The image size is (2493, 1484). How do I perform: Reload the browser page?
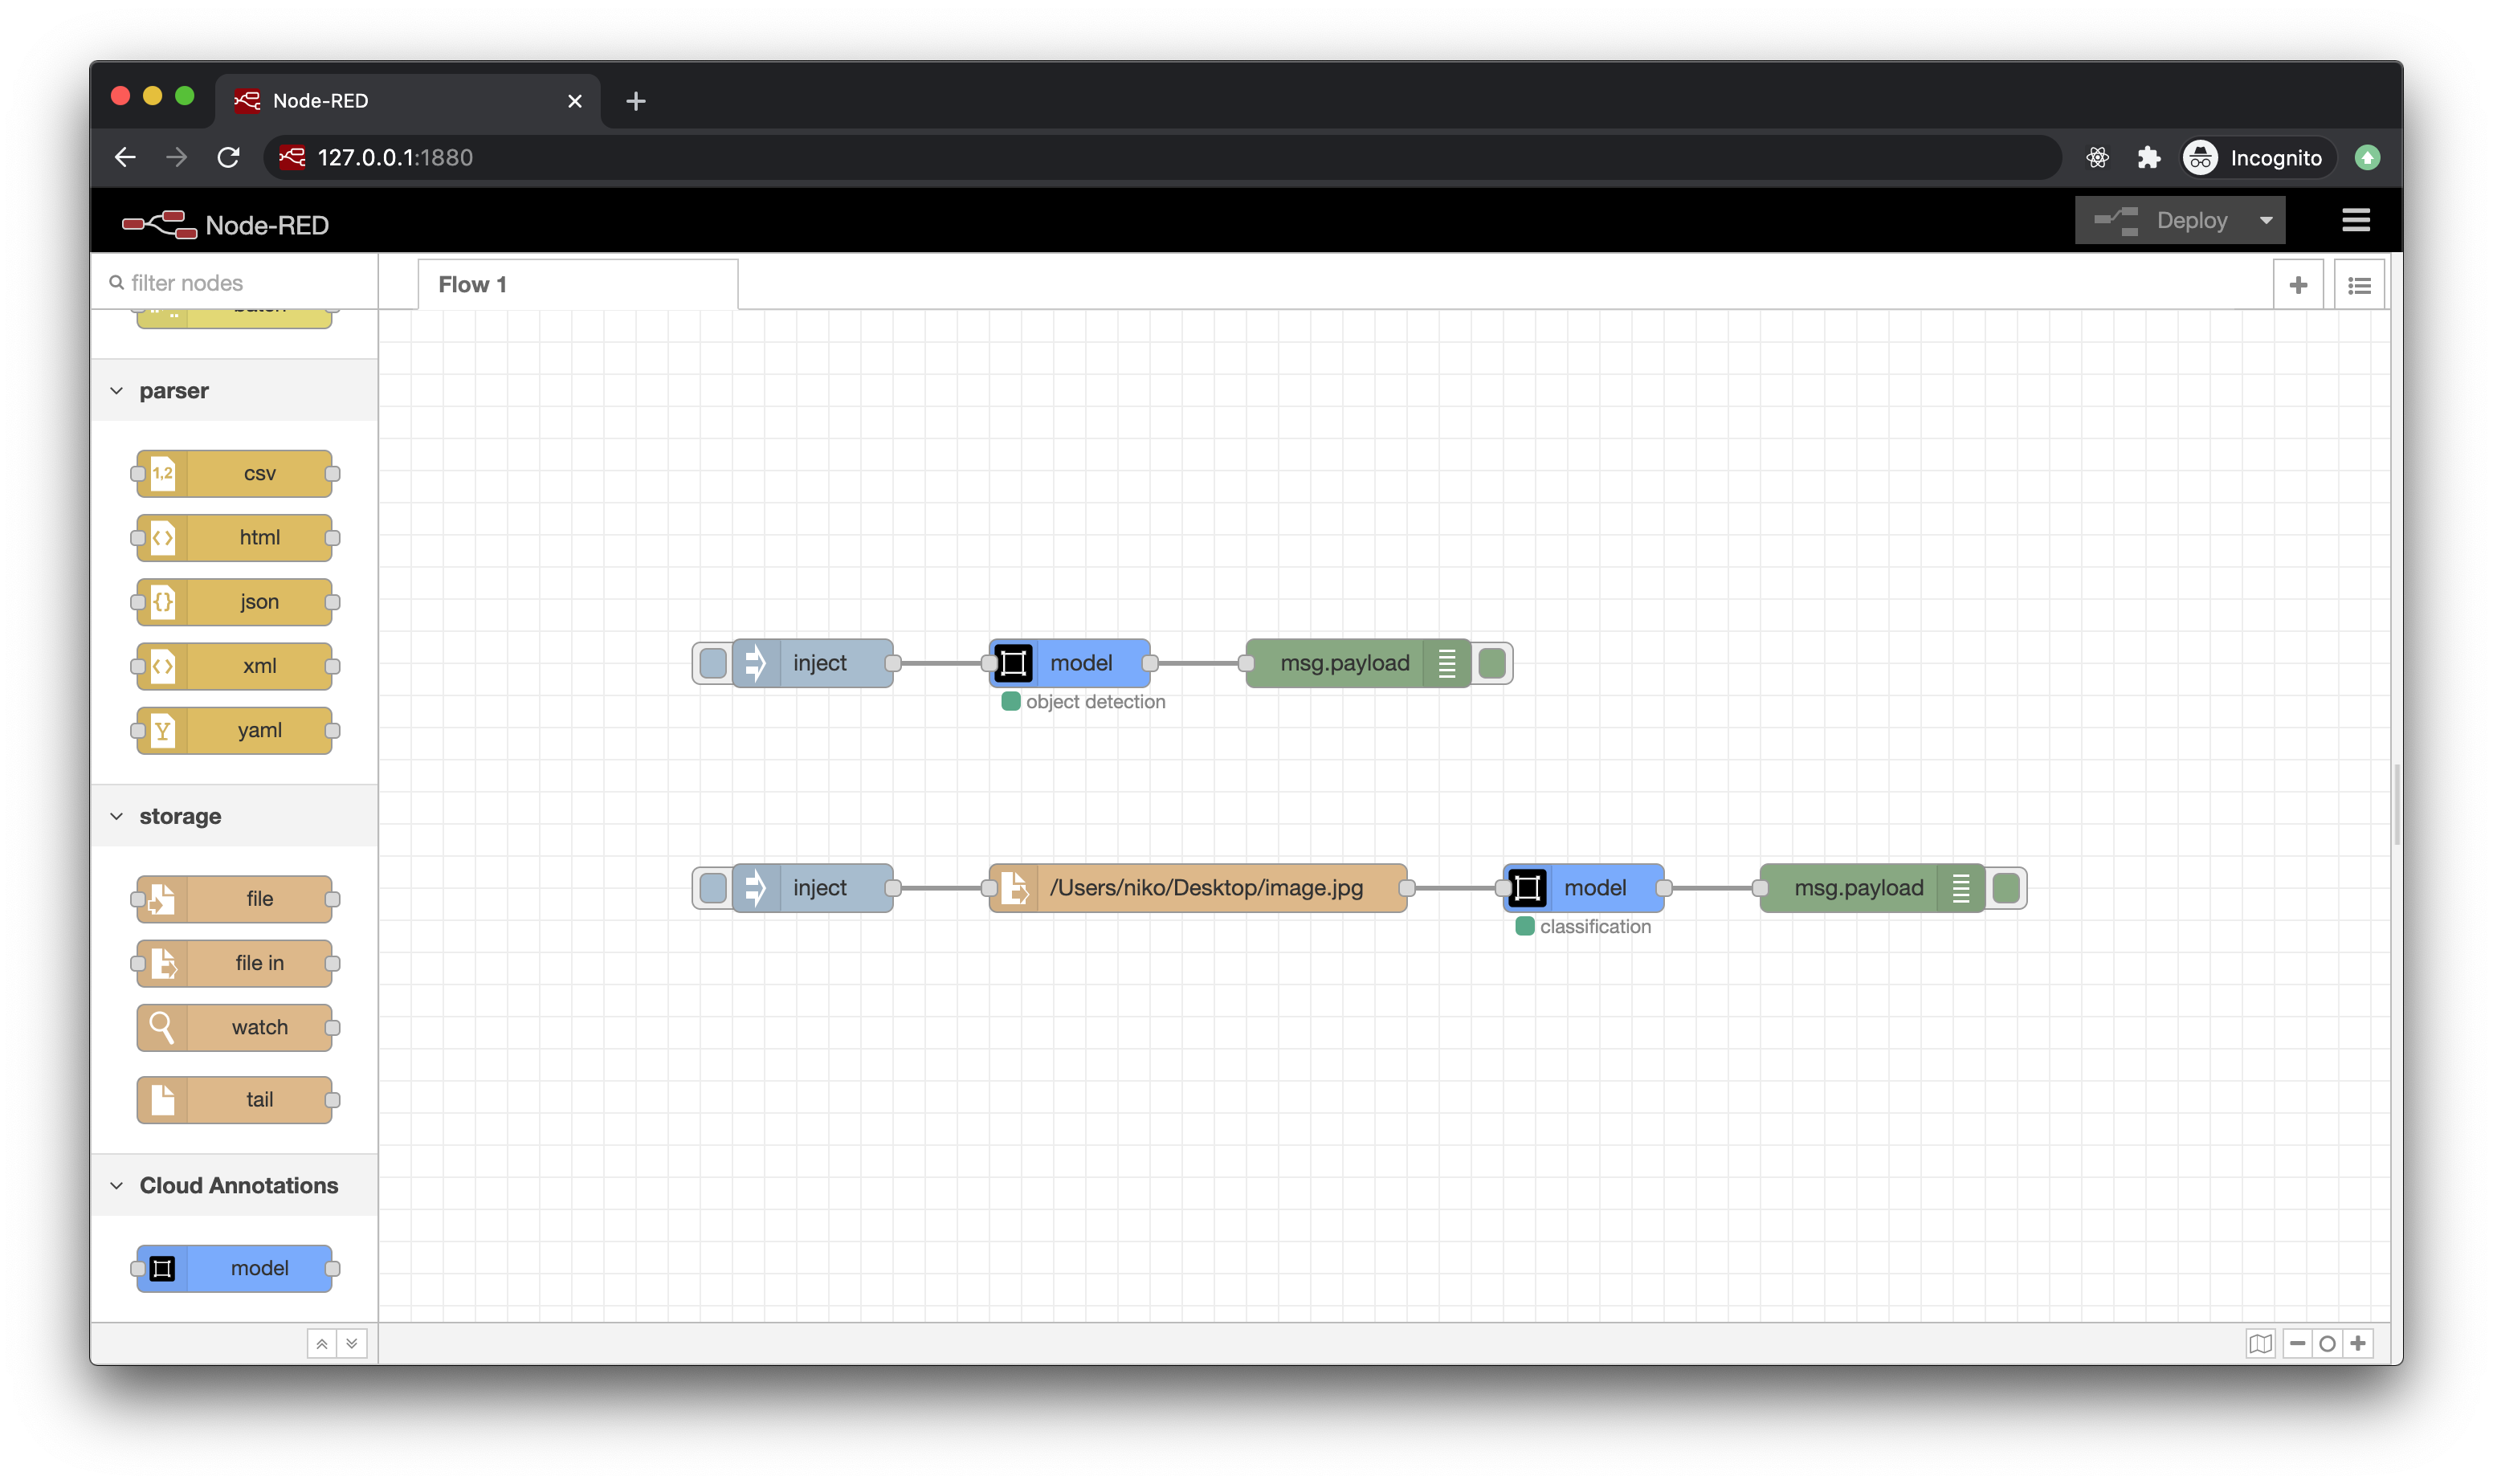click(228, 157)
